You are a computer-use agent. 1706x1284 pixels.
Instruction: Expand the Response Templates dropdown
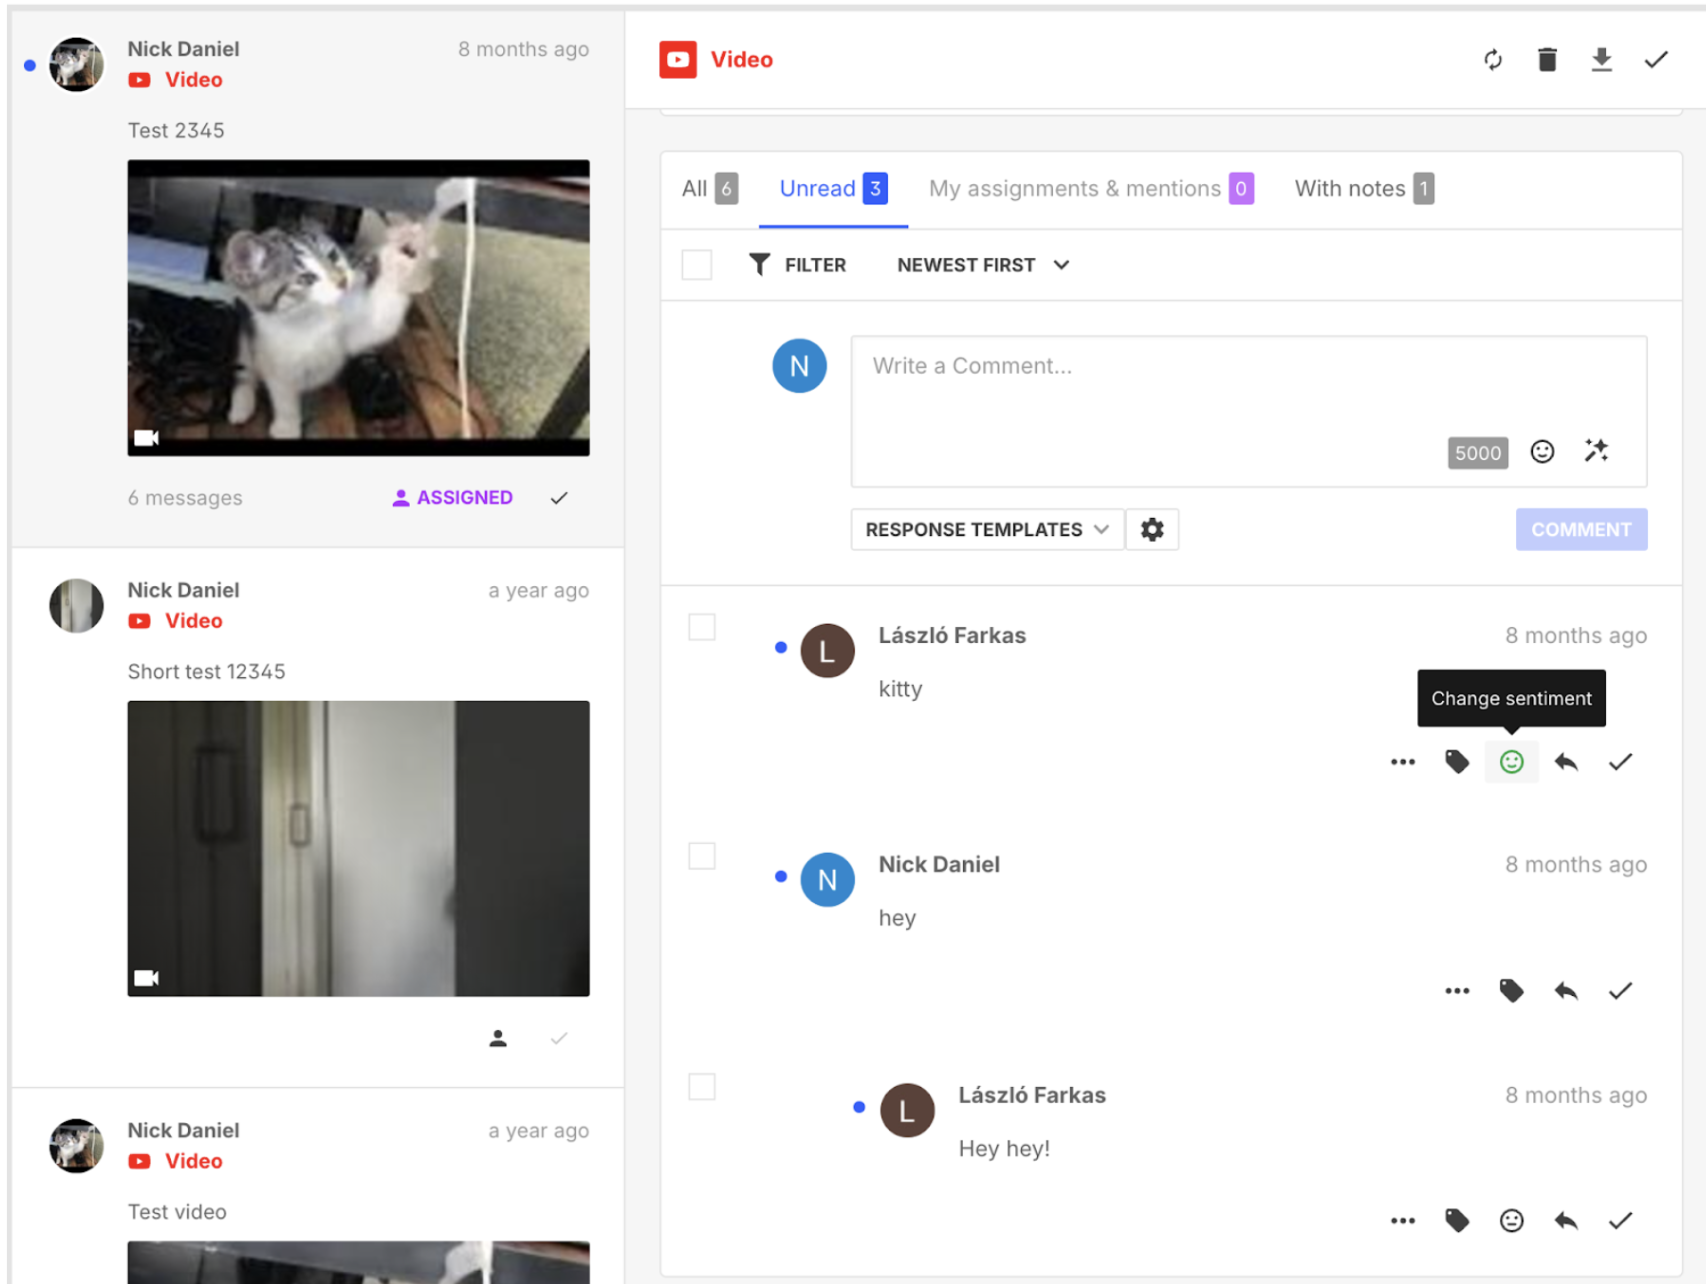(x=987, y=529)
